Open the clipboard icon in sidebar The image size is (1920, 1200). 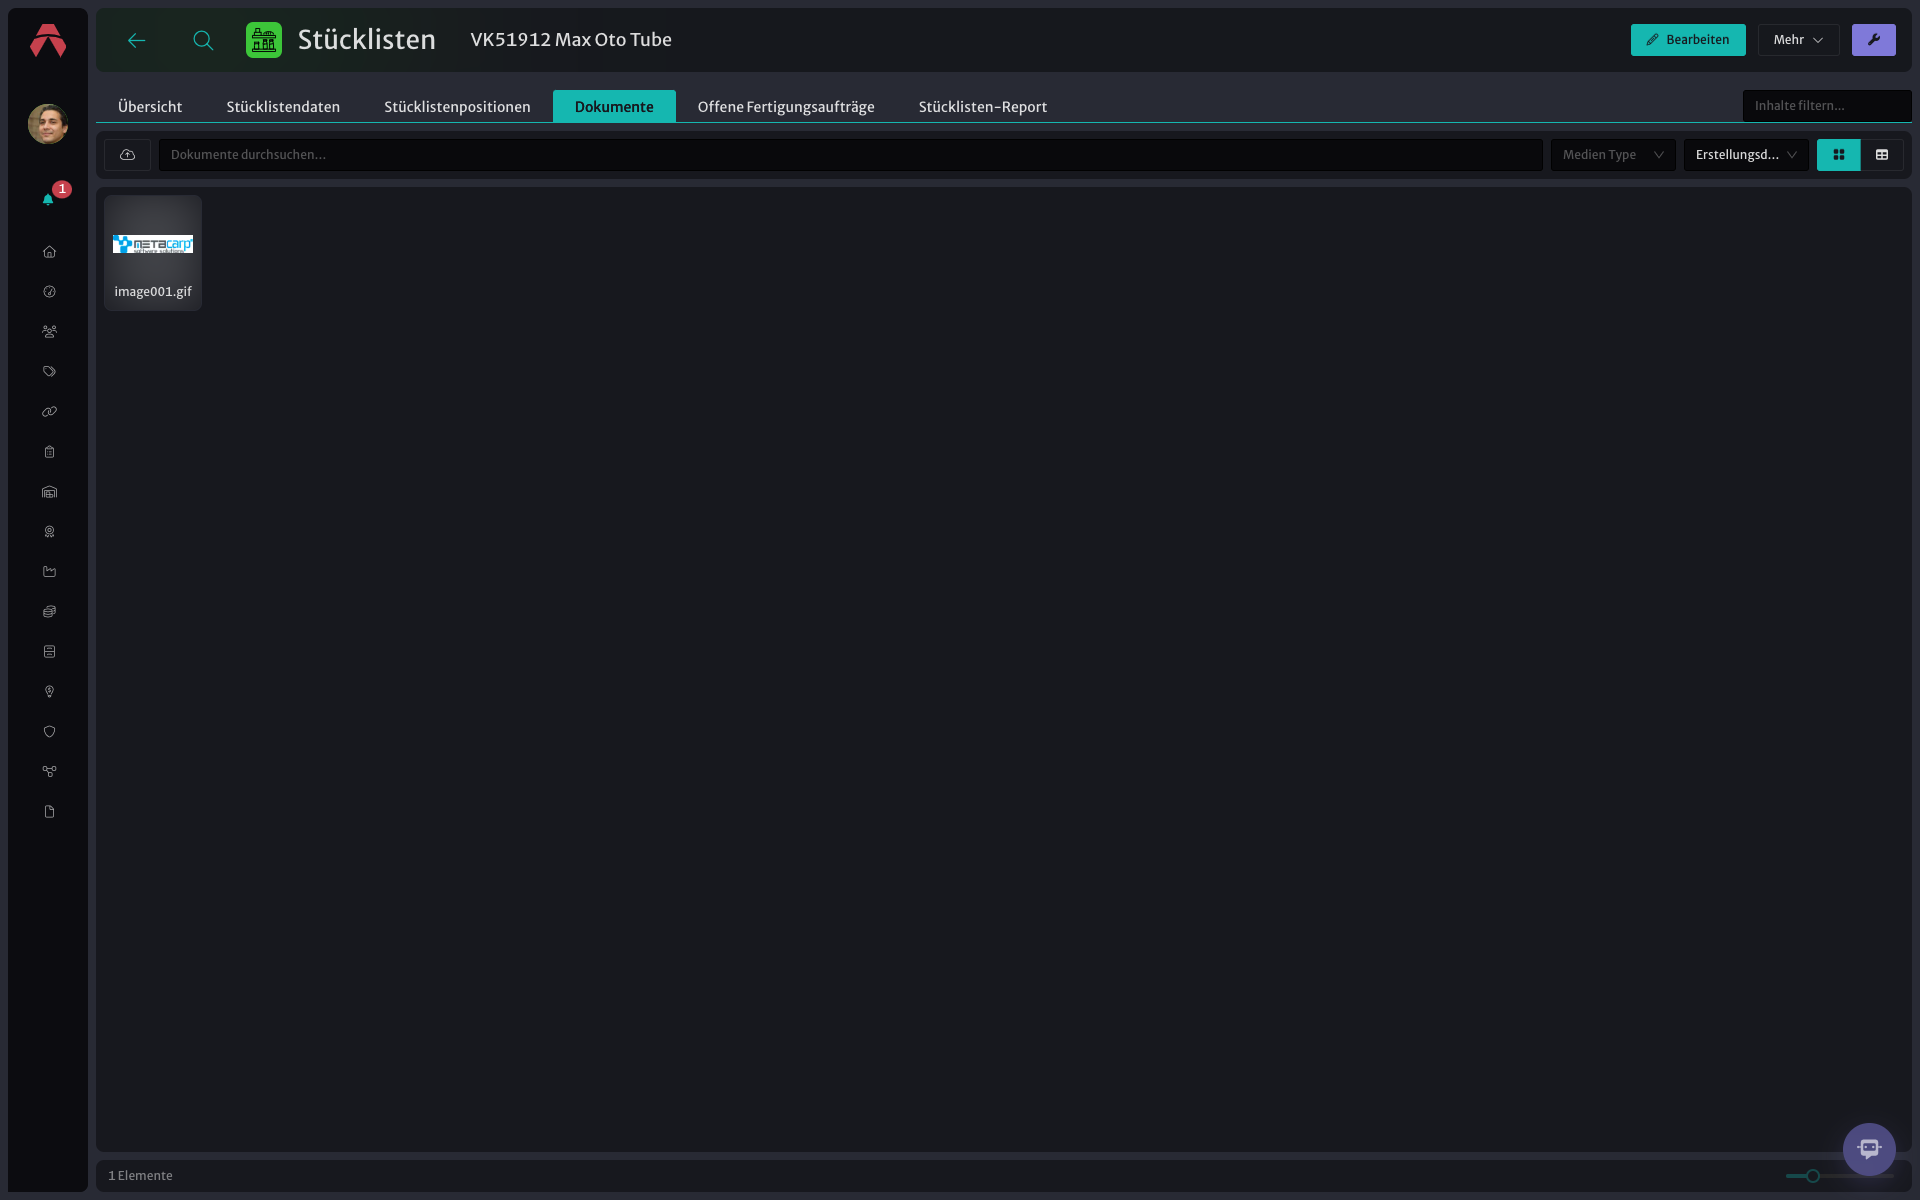(49, 452)
